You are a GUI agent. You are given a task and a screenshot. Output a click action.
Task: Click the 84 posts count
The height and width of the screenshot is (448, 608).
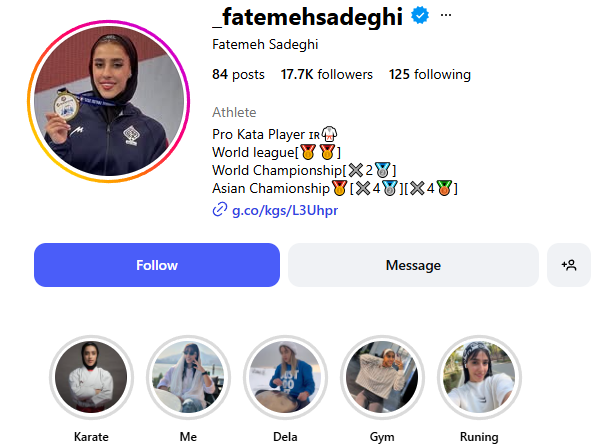(238, 74)
